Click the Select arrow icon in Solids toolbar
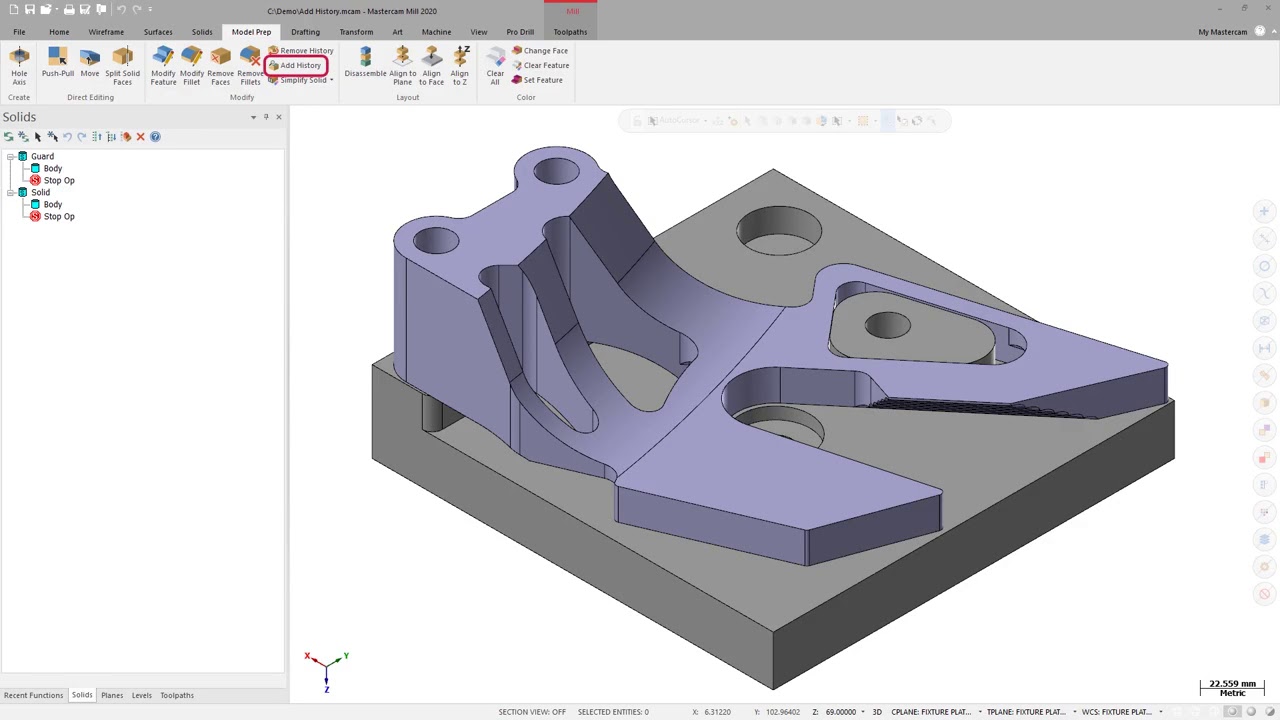Image resolution: width=1280 pixels, height=720 pixels. [38, 137]
